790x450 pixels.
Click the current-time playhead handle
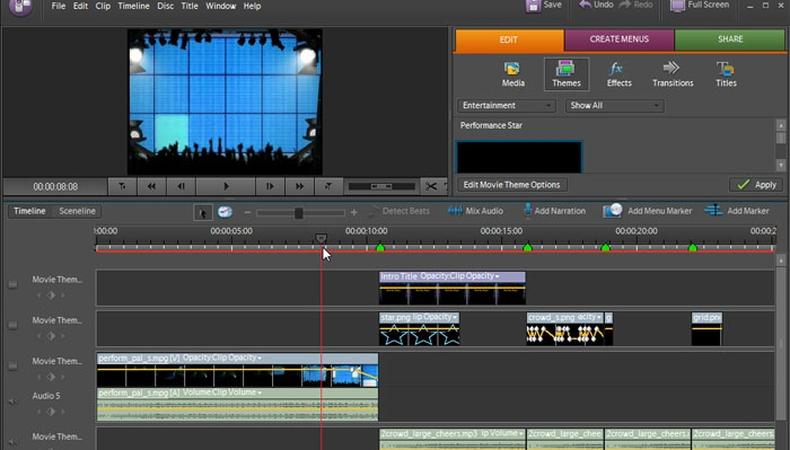pyautogui.click(x=321, y=238)
